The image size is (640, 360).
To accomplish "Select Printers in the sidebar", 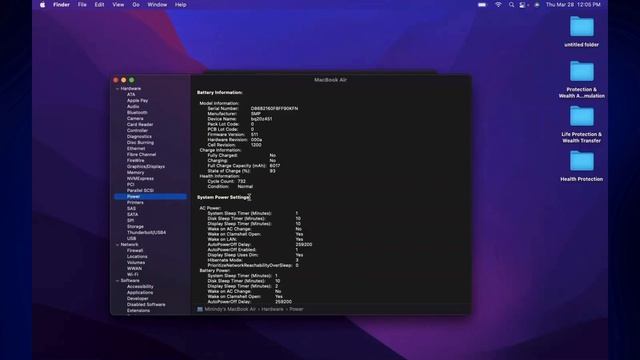I will [135, 202].
